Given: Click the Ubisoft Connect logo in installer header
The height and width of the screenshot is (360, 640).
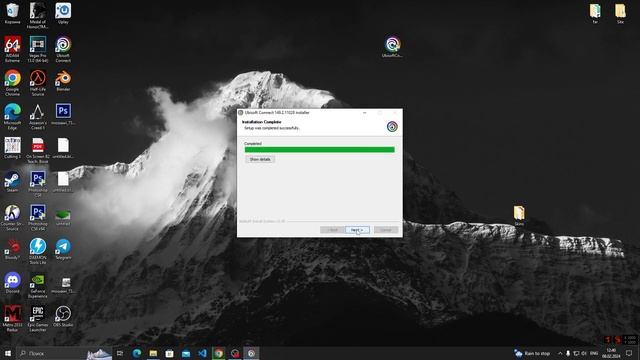Looking at the screenshot, I should pos(392,127).
